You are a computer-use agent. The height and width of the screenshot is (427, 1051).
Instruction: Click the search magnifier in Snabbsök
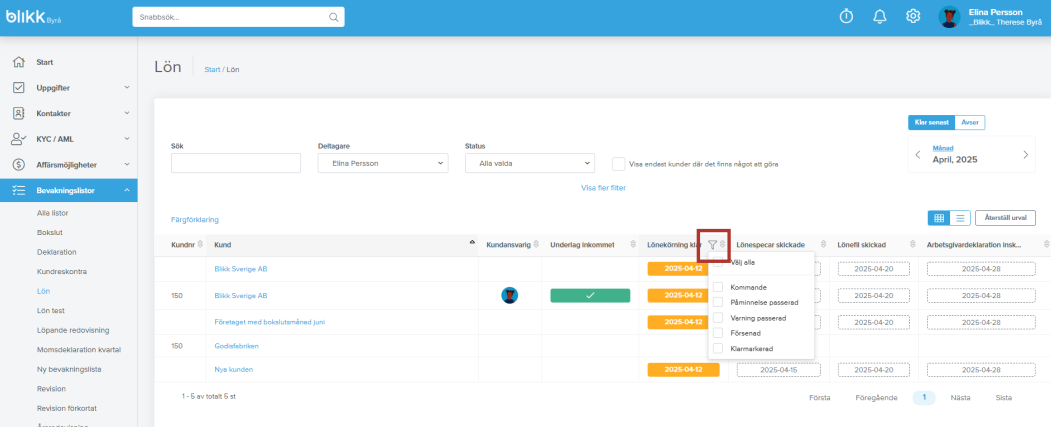[334, 17]
